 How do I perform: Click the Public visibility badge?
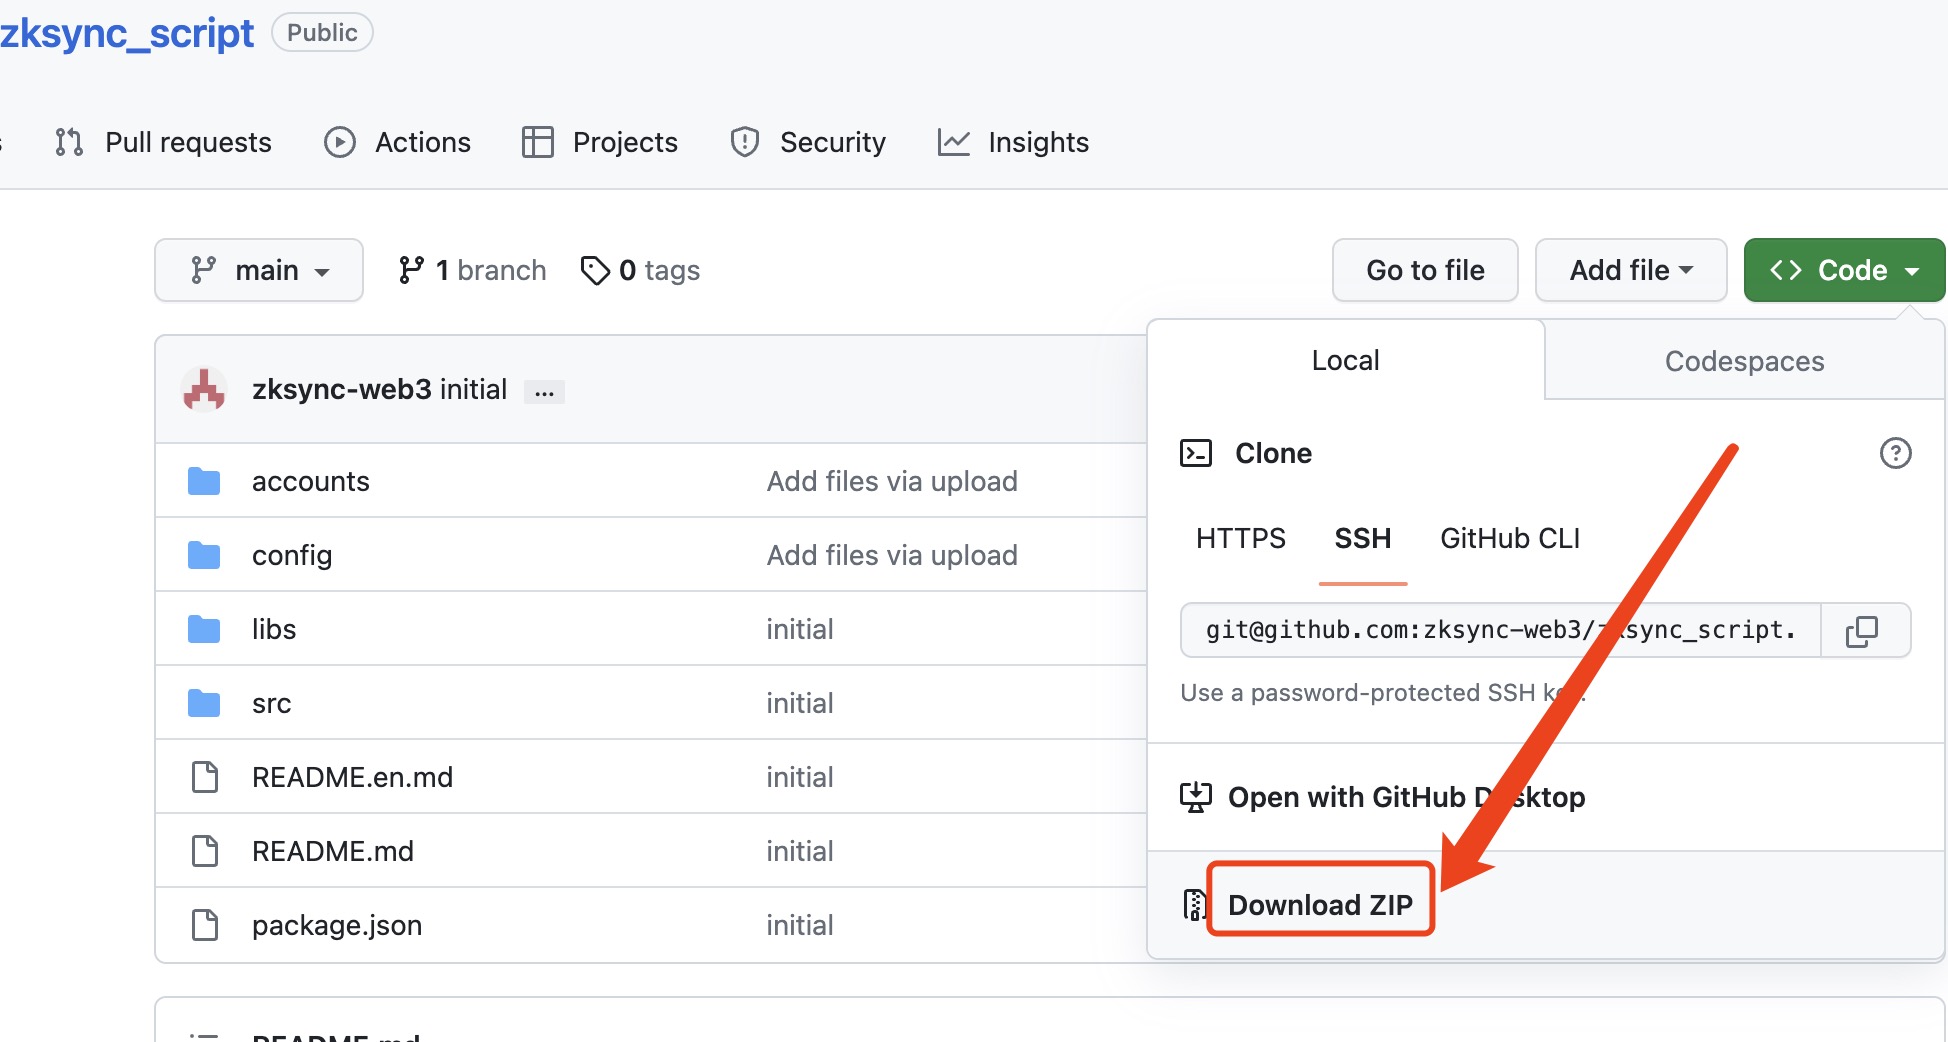point(322,32)
